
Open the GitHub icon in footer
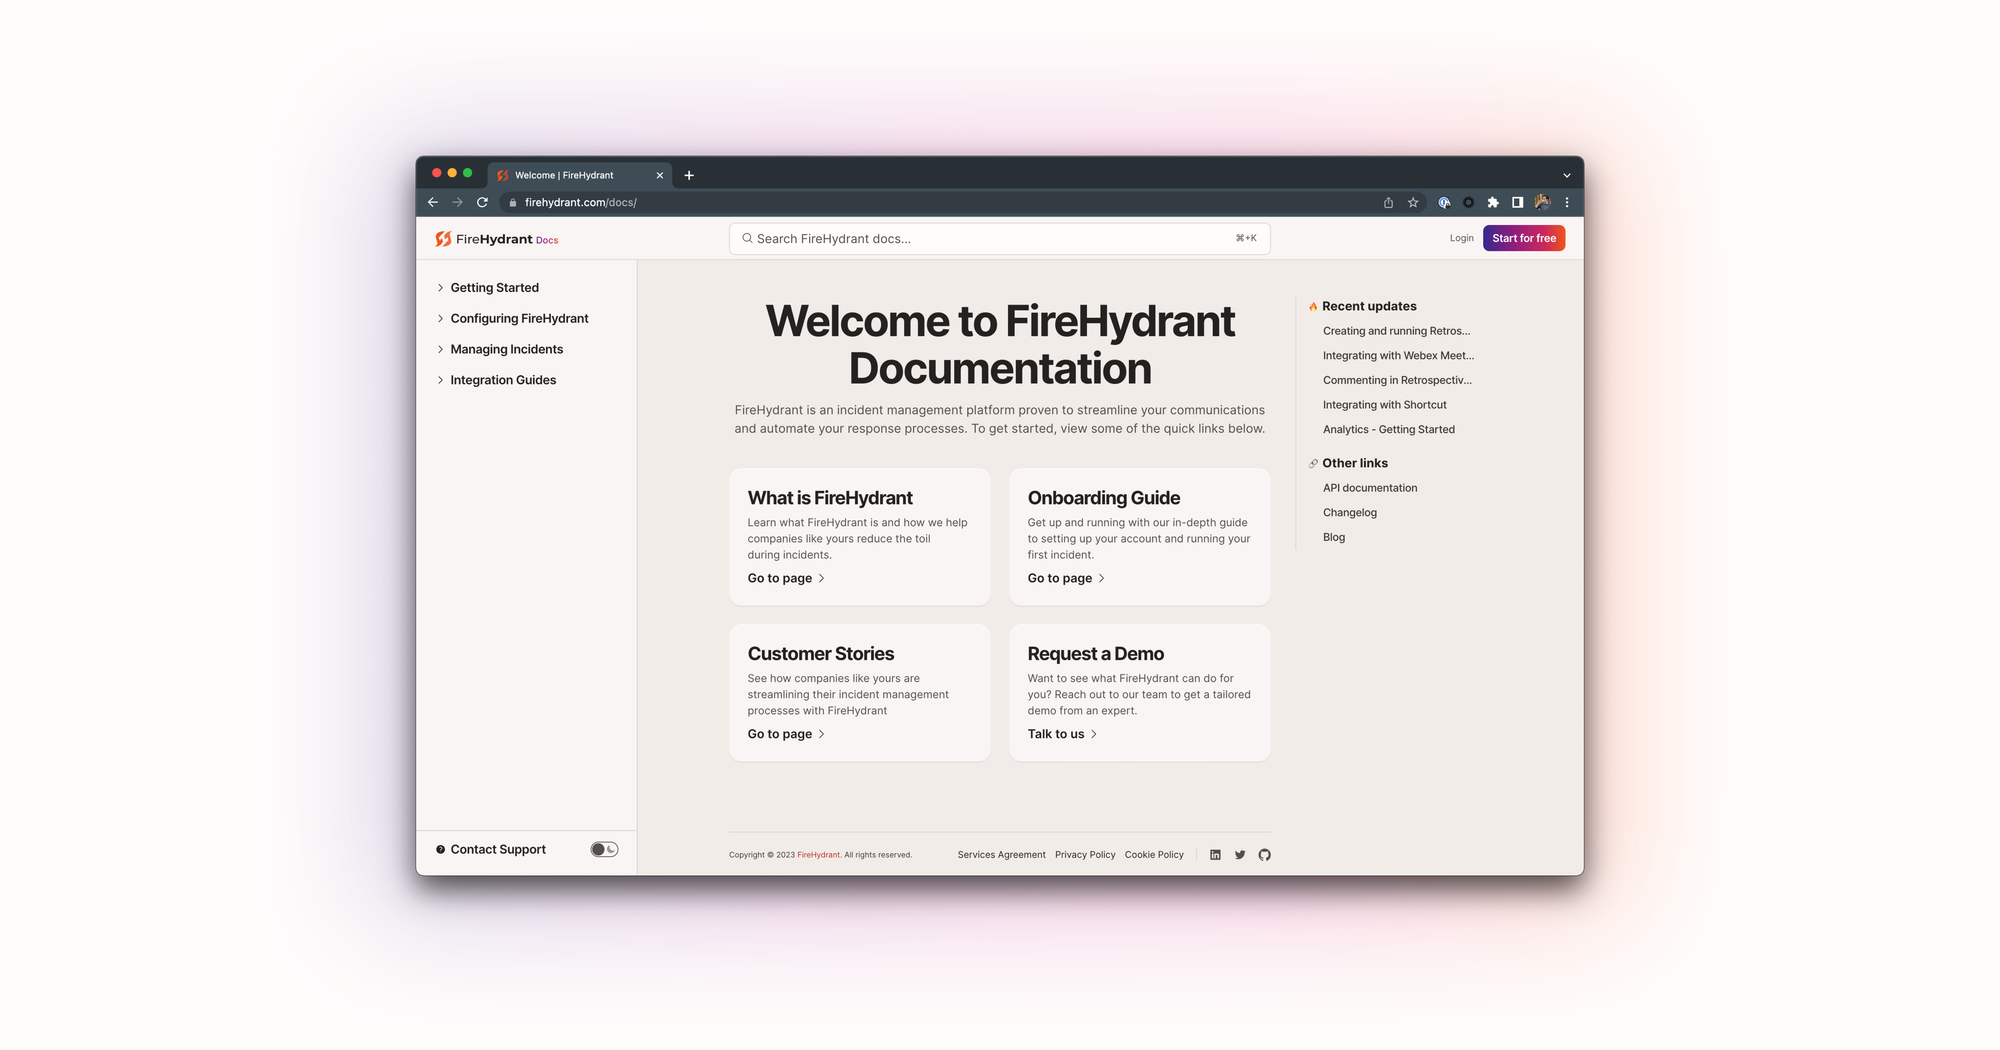pos(1265,855)
